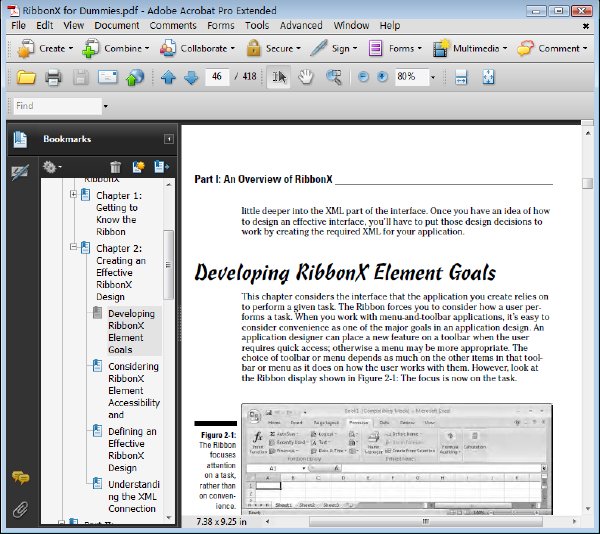Click the Developing RibbonX Element Goals heading
600x534 pixels.
click(x=345, y=273)
